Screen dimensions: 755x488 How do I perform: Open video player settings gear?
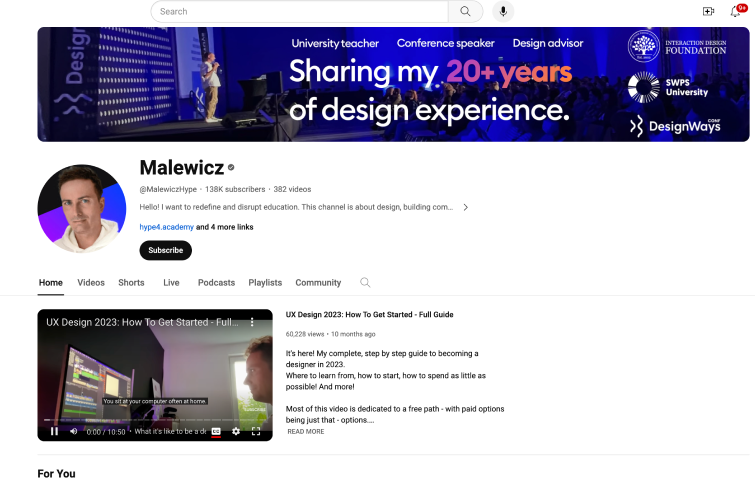[236, 431]
